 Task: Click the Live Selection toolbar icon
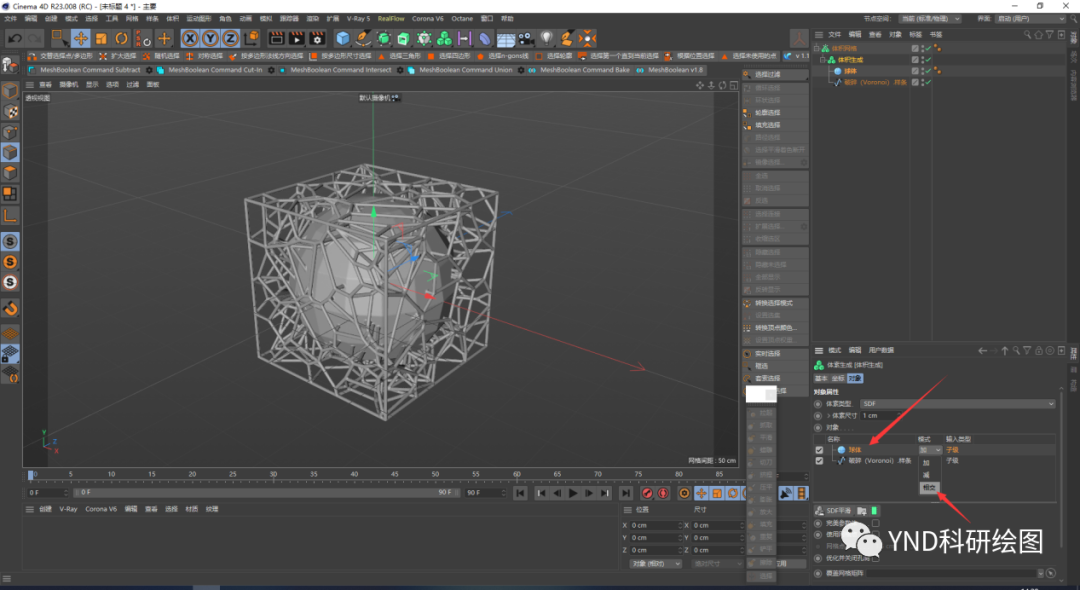(x=60, y=39)
